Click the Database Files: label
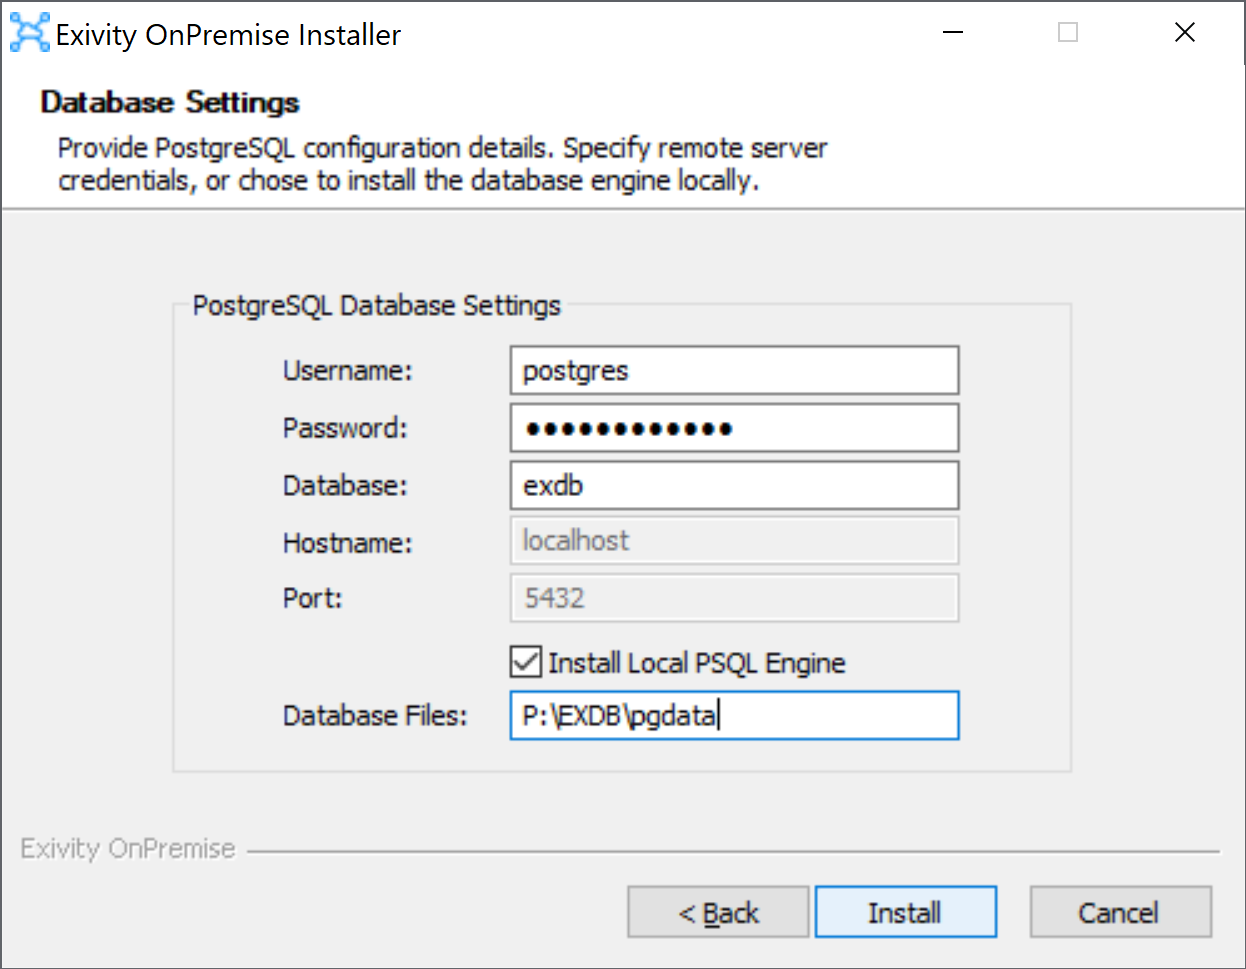Screen dimensions: 1246x969 pyautogui.click(x=375, y=716)
